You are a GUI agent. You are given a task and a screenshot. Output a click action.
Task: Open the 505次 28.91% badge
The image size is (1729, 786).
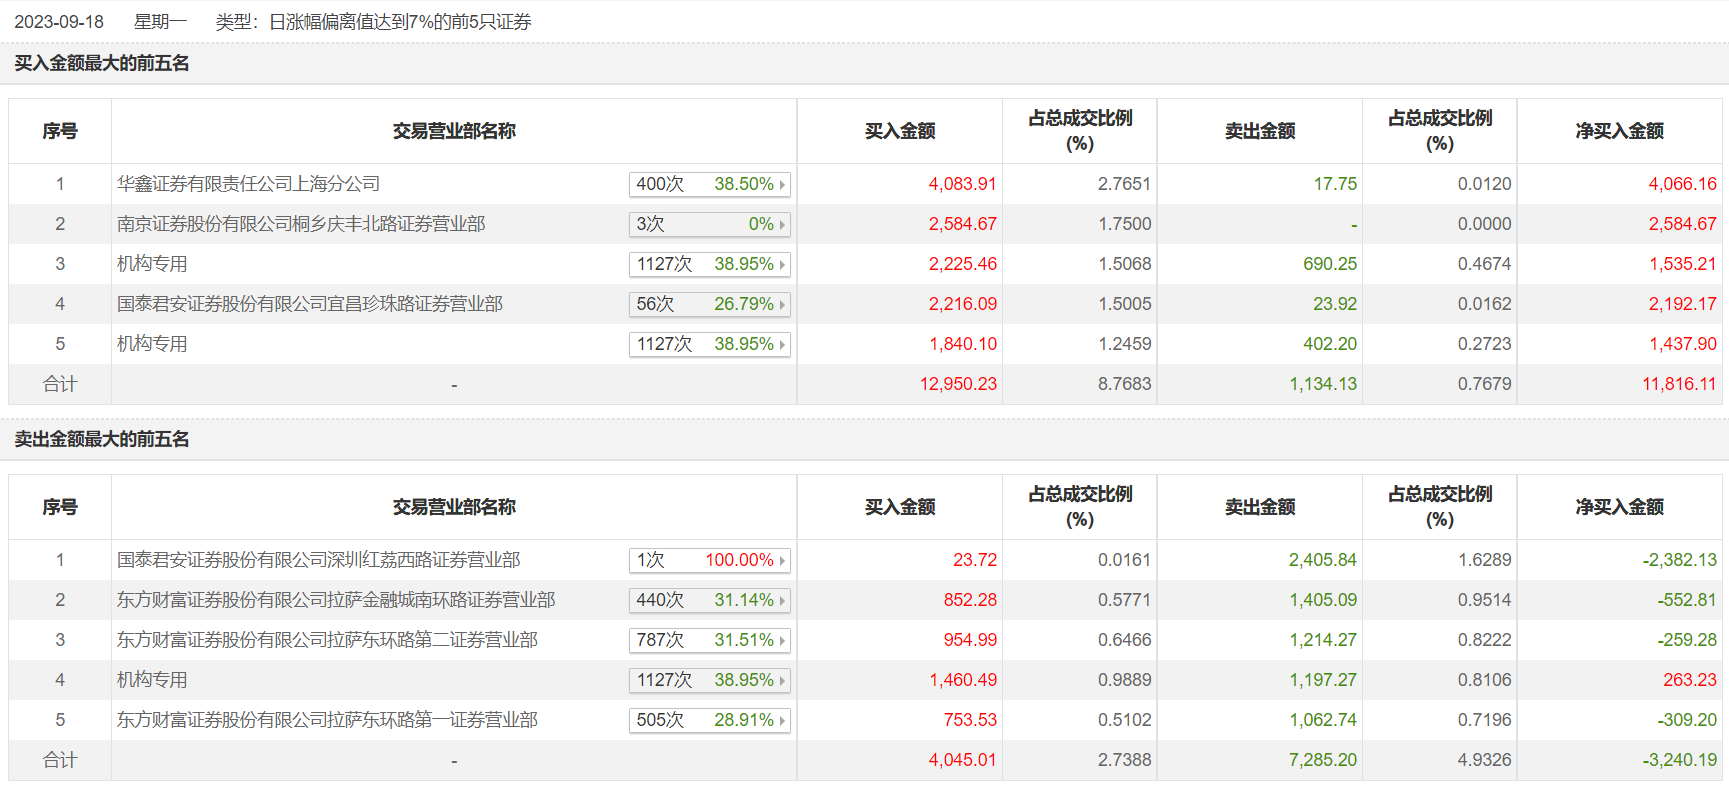click(710, 720)
